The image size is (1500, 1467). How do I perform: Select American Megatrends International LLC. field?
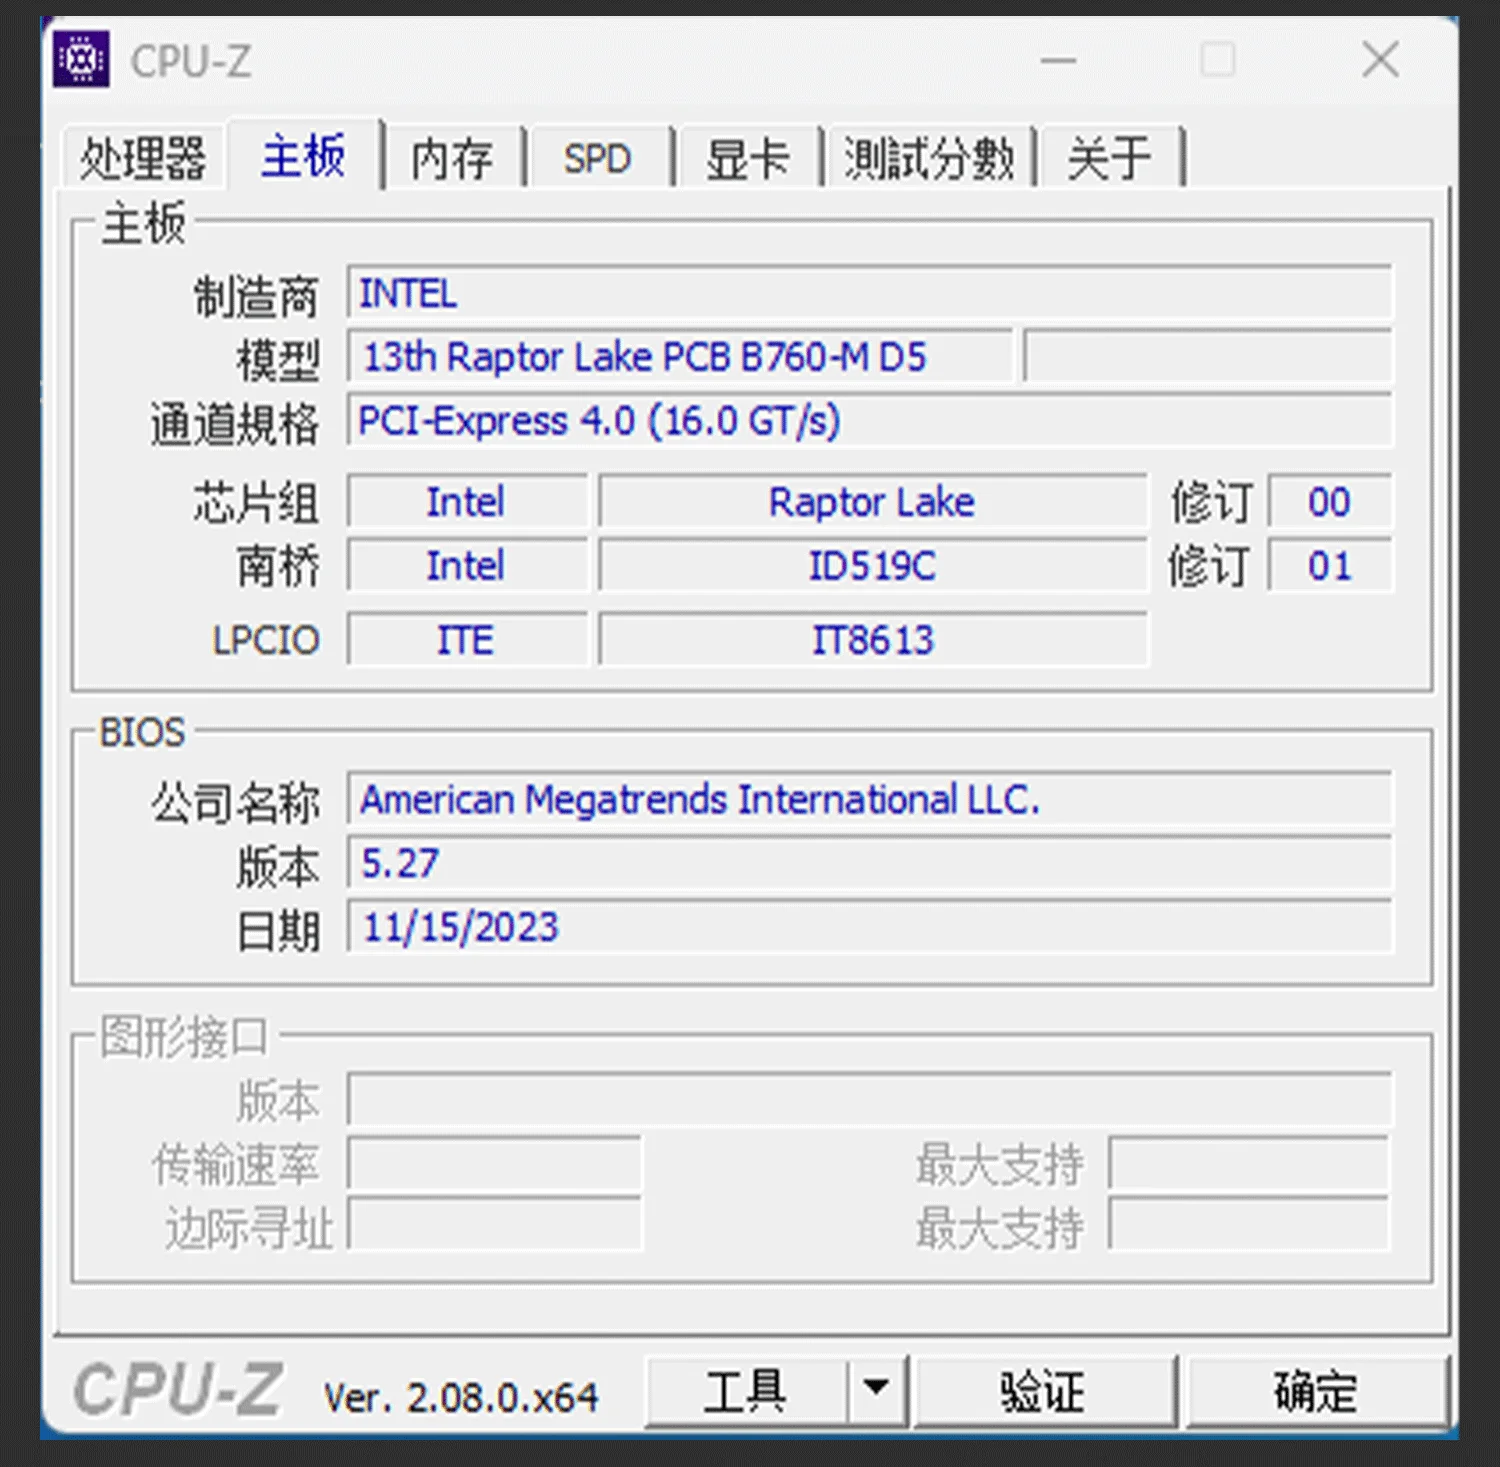869,800
